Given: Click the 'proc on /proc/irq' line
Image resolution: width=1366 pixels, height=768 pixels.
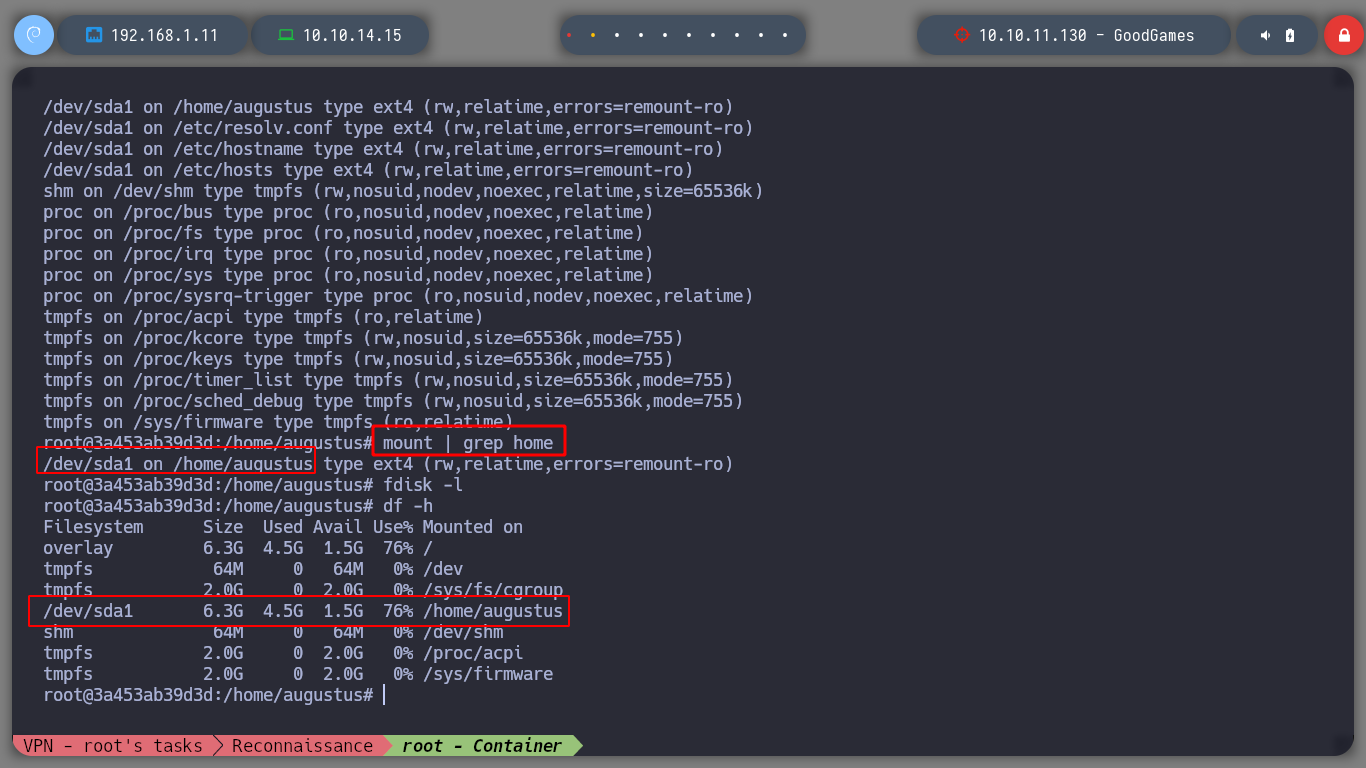Looking at the screenshot, I should 348,254.
